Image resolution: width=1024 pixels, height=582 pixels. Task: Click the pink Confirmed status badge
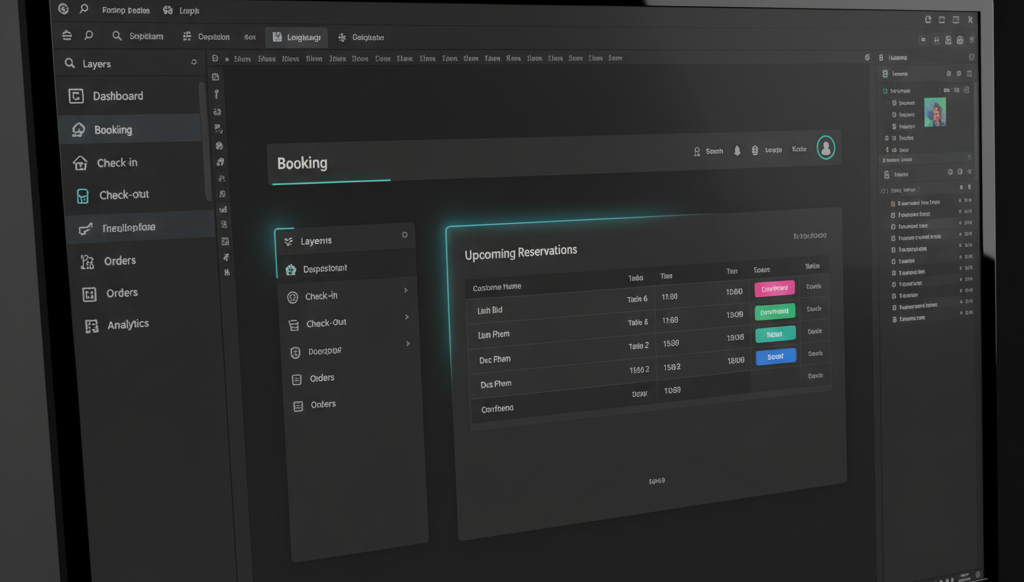775,289
